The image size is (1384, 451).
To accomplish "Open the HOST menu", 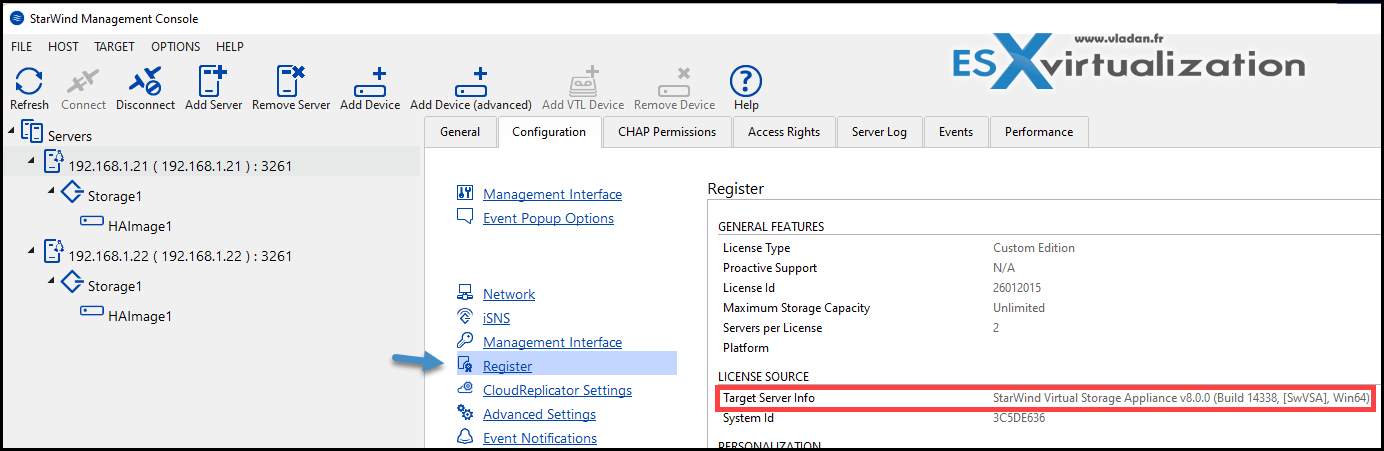I will tap(63, 47).
